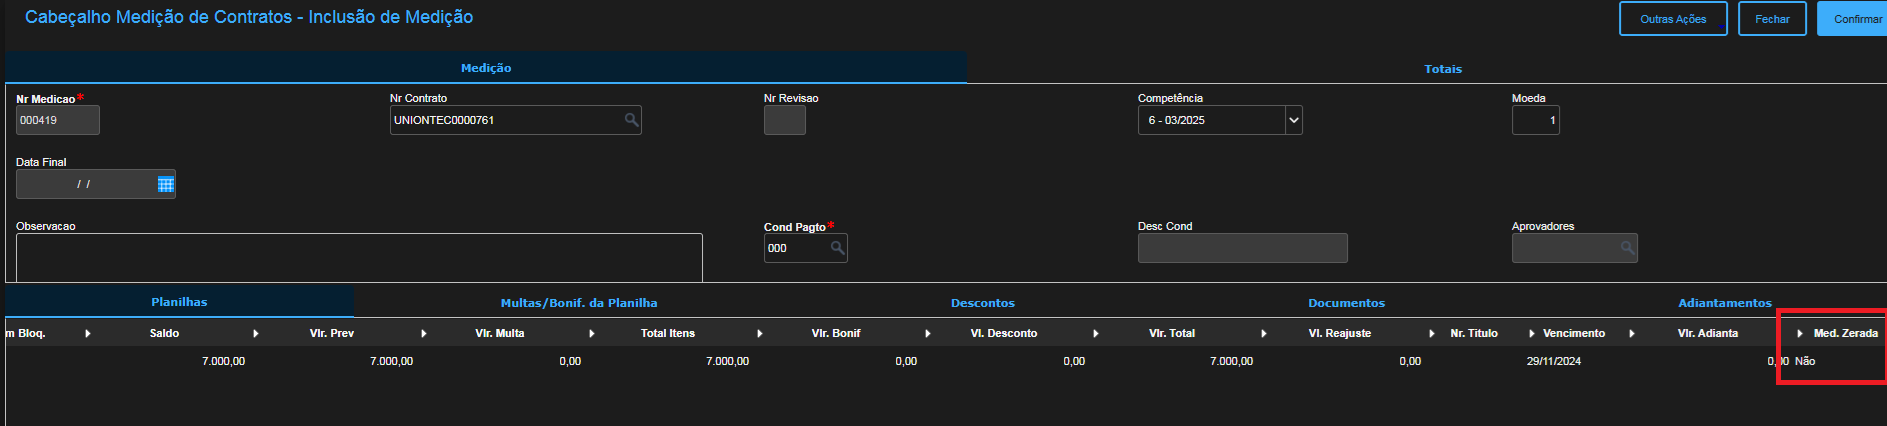Open the Nr Contrato lookup magnifier
The width and height of the screenshot is (1887, 426).
pos(631,120)
